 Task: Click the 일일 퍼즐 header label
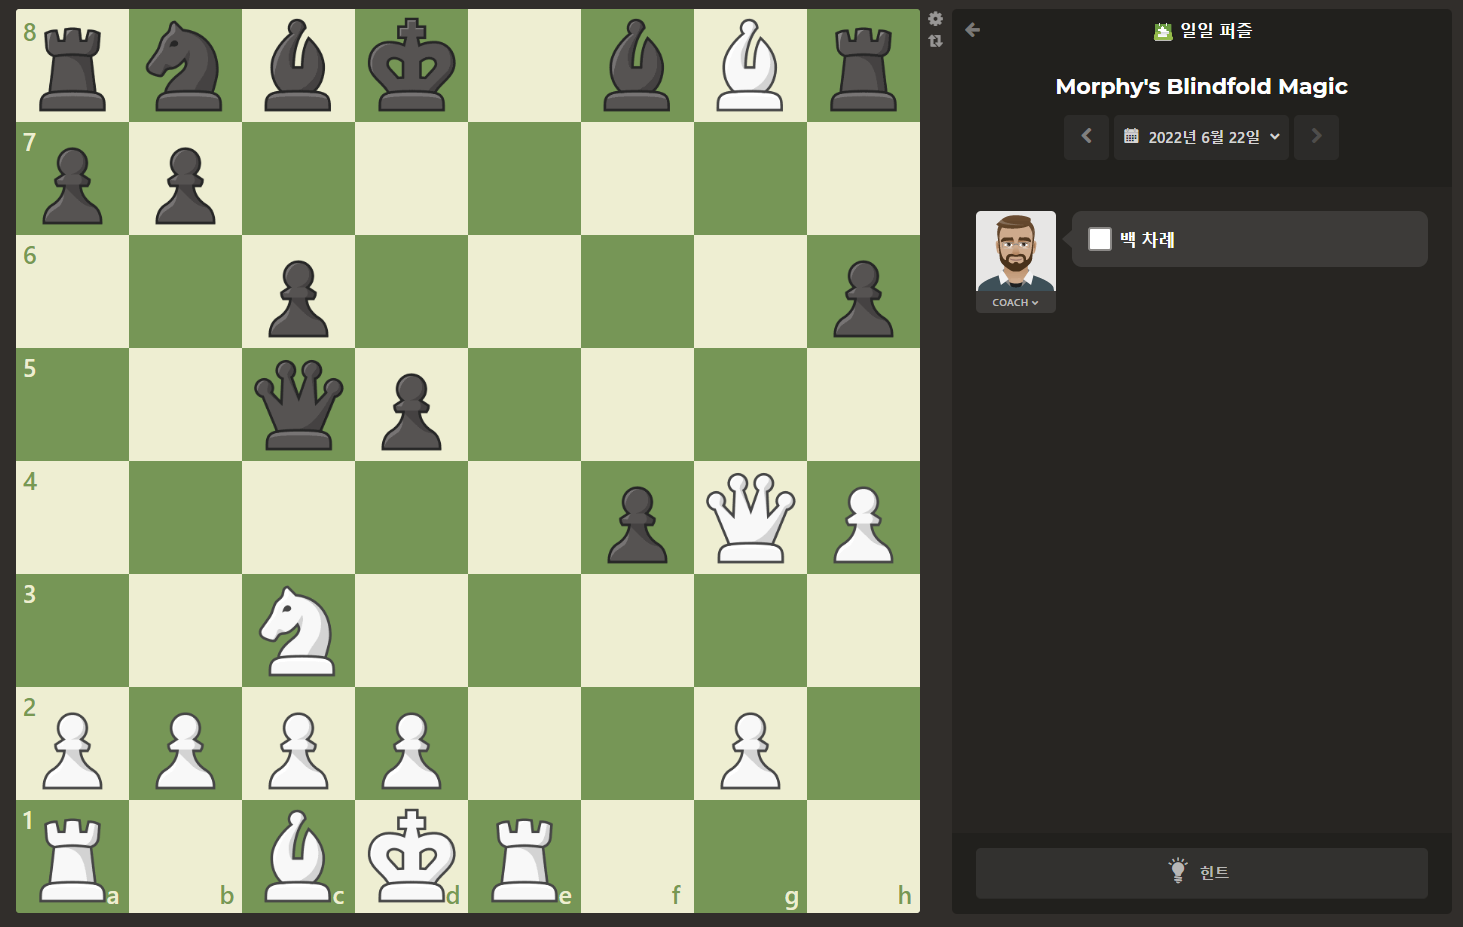click(x=1216, y=31)
